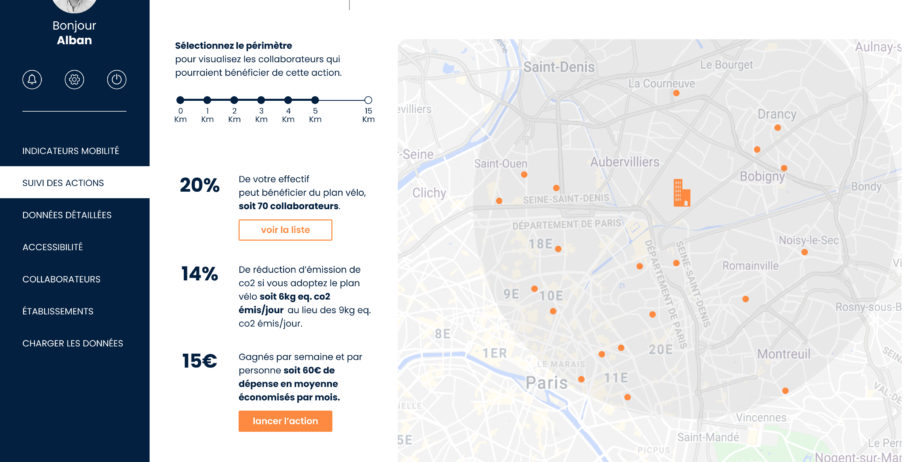Viewport: 924px width, 462px height.
Task: Open Charger les Données page
Action: point(73,343)
